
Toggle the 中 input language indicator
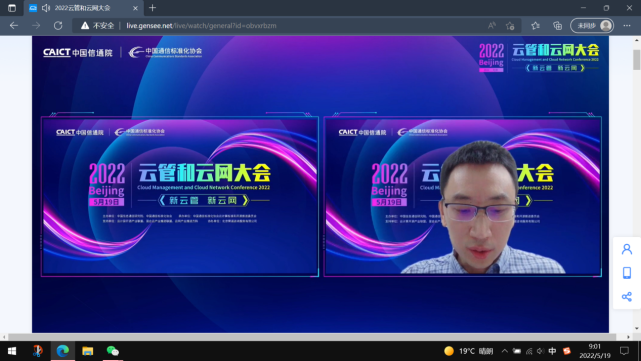552,351
